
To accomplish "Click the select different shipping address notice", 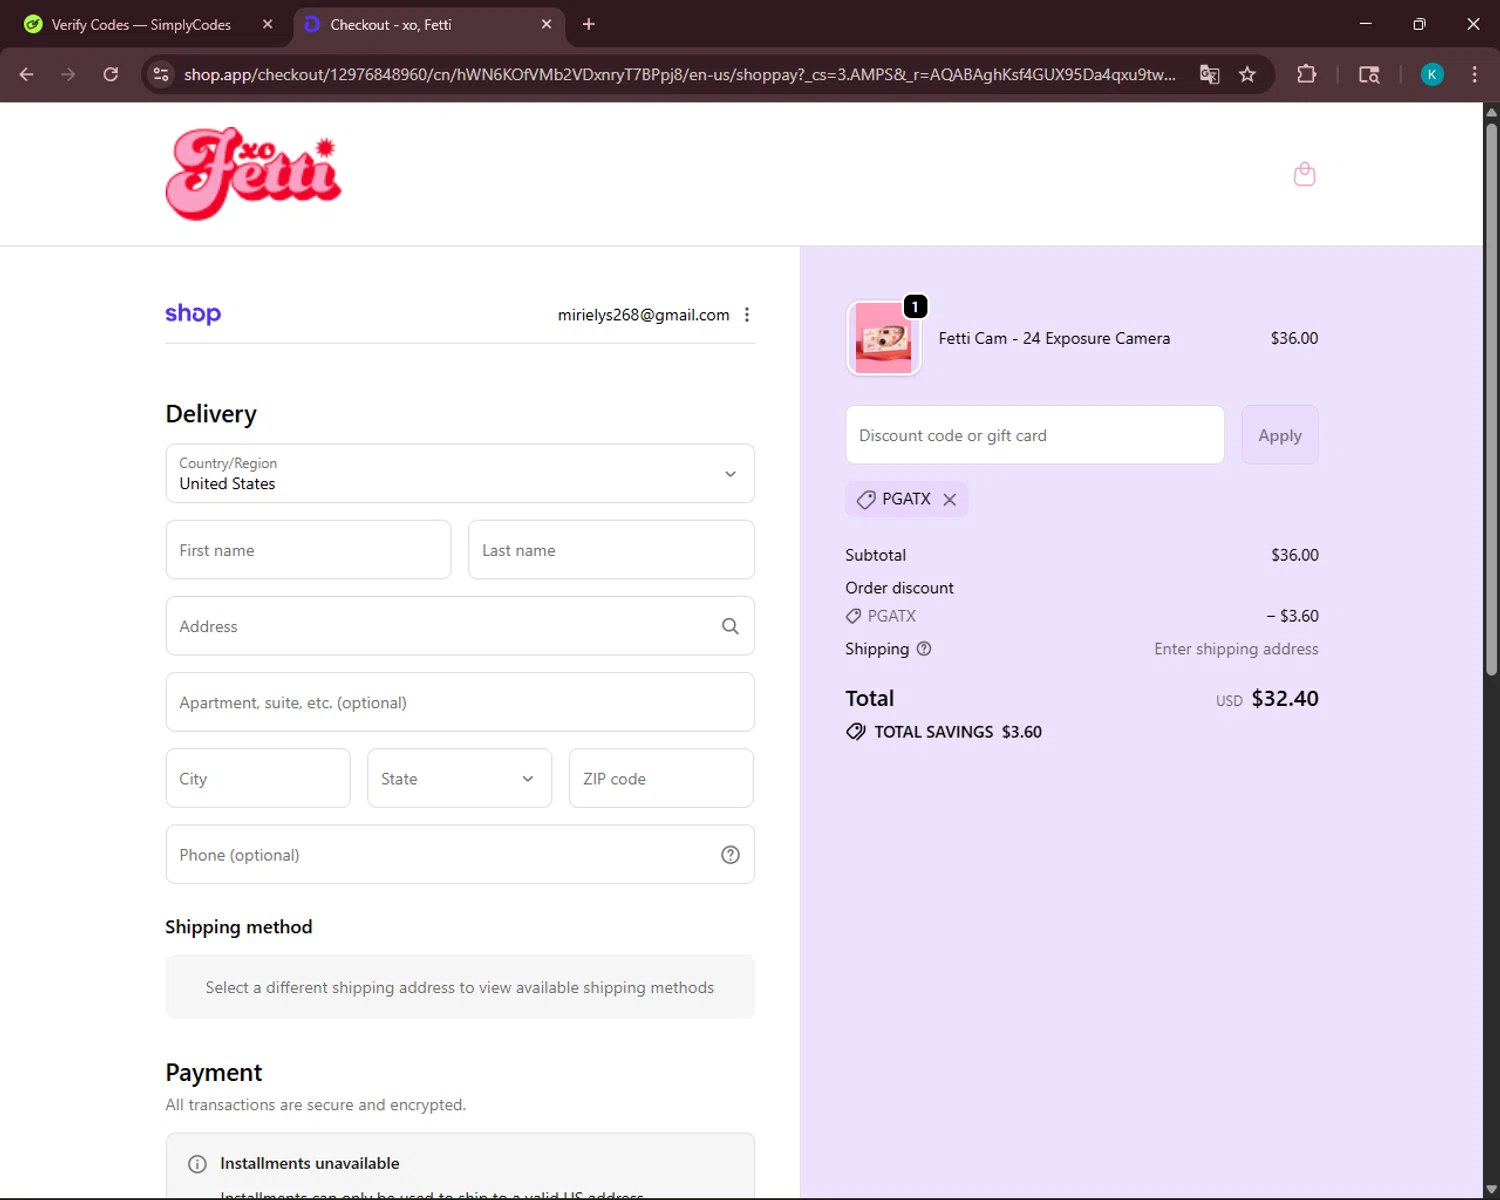I will click(x=460, y=987).
